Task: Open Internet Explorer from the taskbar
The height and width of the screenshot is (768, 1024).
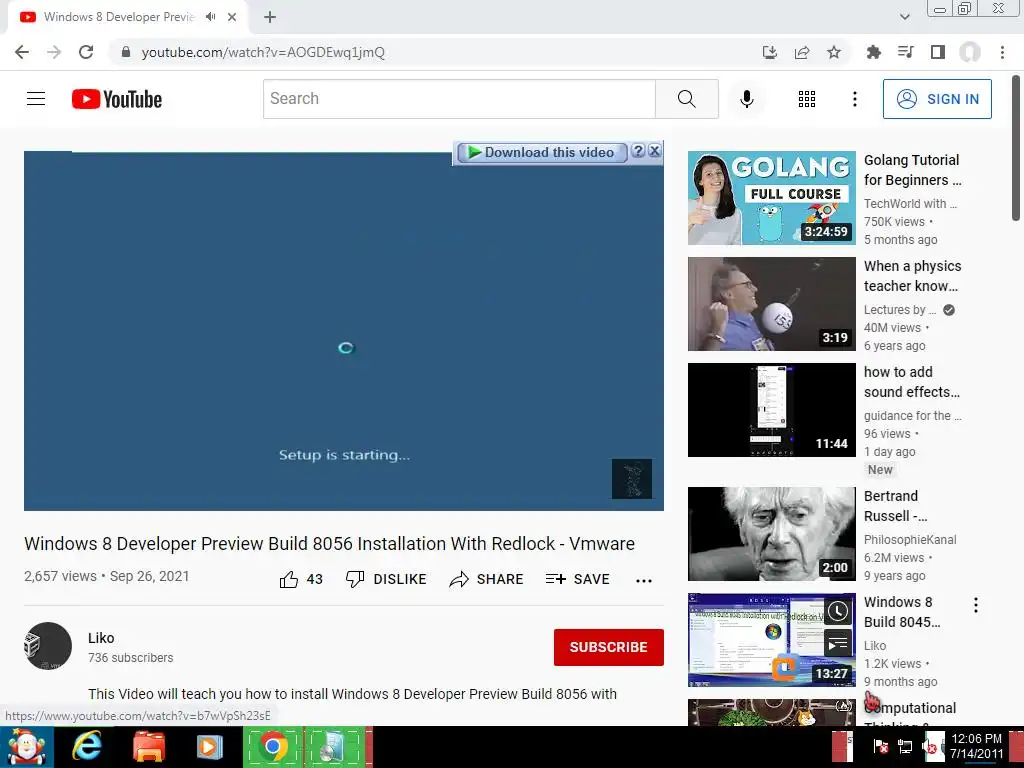Action: (x=86, y=747)
